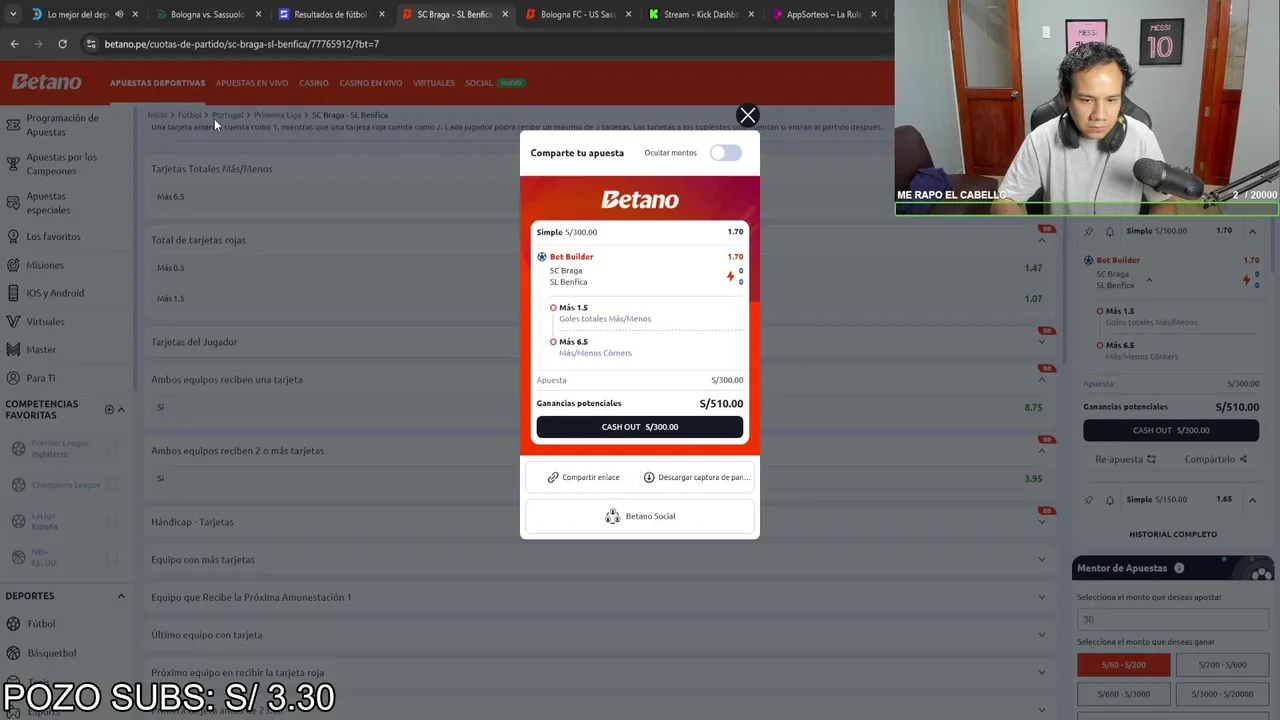Pin the Simple S/150.00 bet
1280x720 pixels.
[1089, 500]
